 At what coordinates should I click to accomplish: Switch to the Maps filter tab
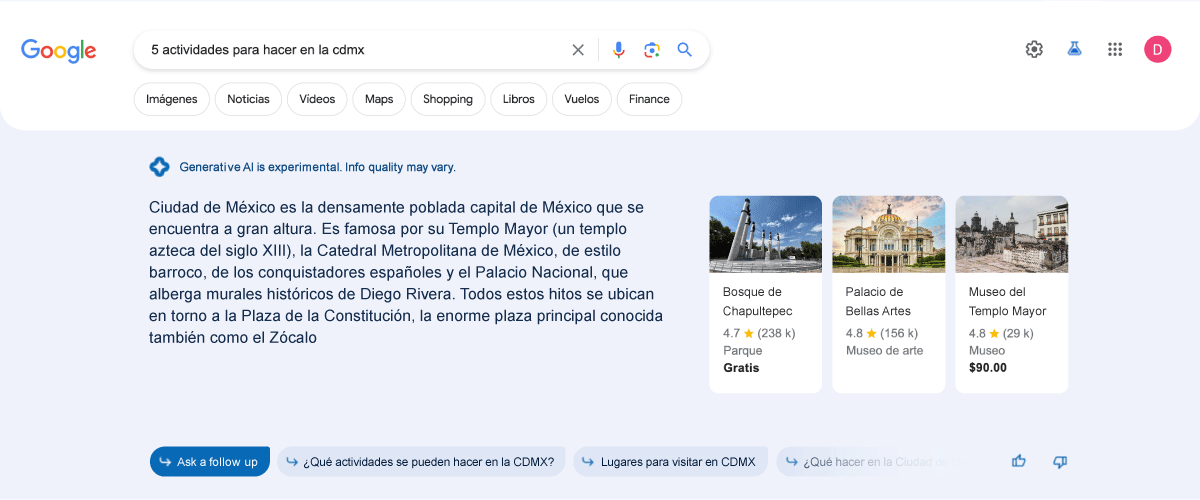click(x=379, y=99)
